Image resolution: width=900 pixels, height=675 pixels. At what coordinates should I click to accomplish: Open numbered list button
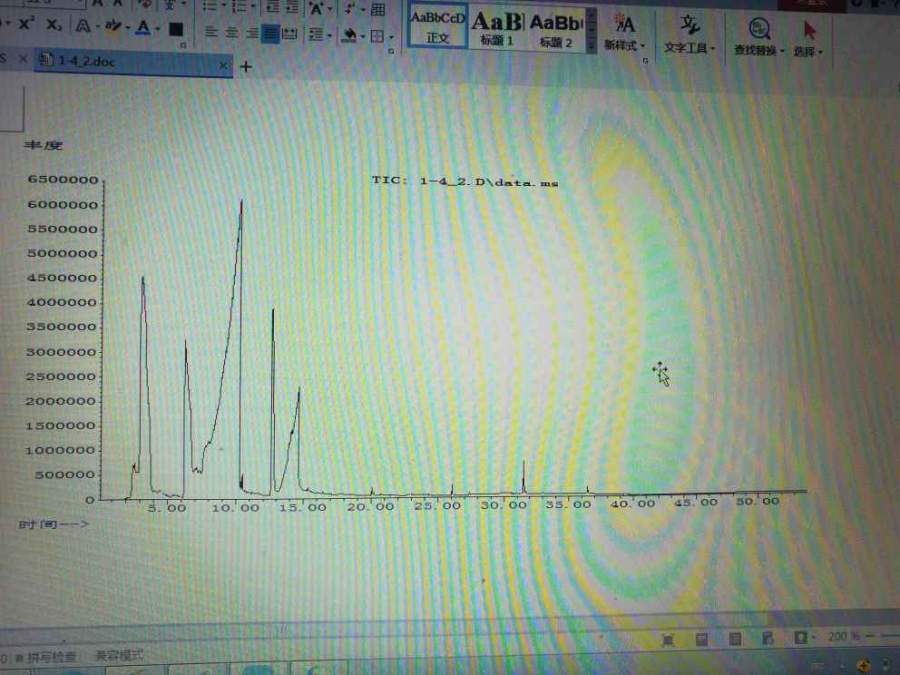(239, 7)
